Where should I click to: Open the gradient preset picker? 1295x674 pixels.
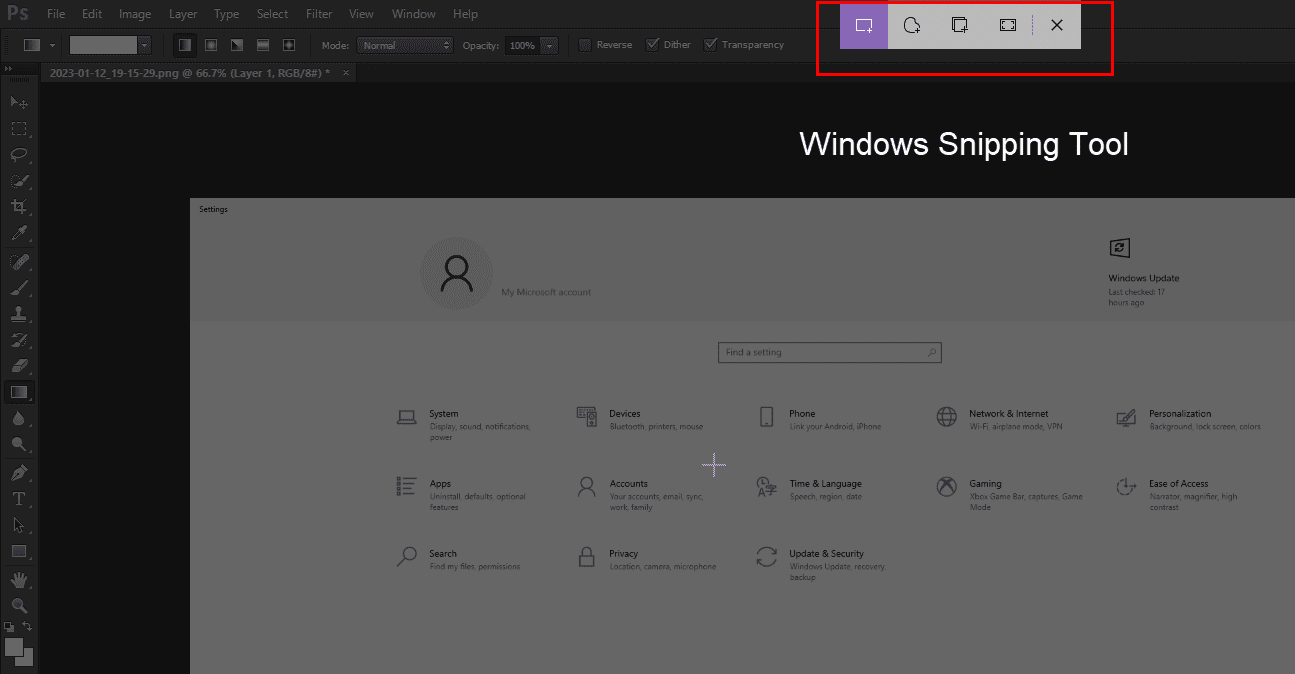144,44
